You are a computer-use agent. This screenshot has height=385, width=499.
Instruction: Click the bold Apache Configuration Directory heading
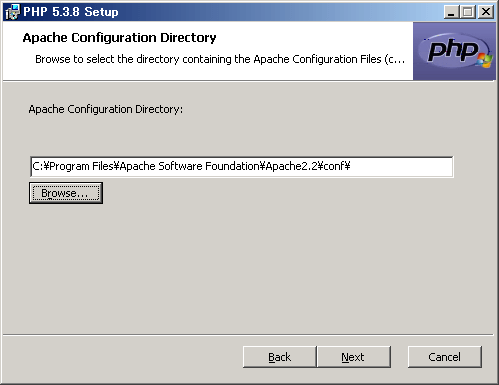pyautogui.click(x=119, y=38)
